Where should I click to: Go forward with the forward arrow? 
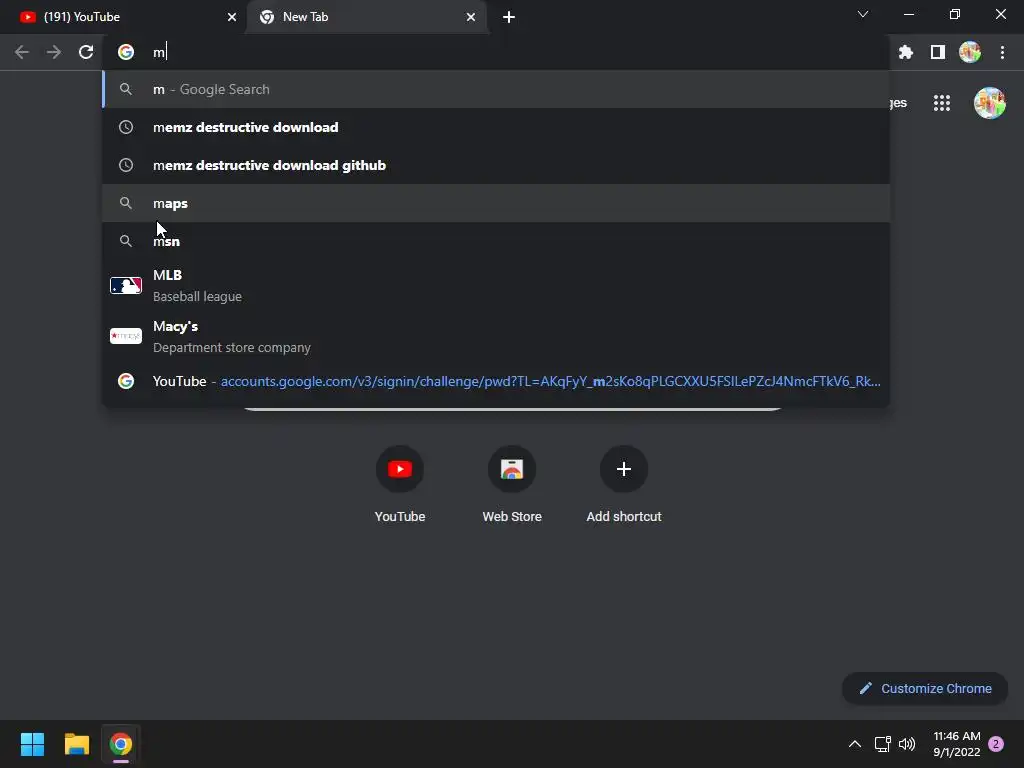(54, 52)
